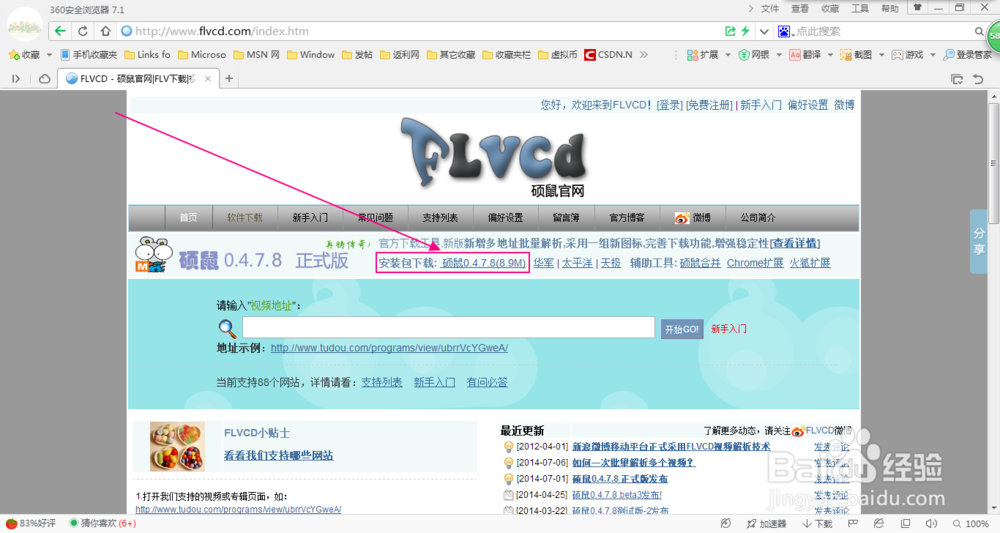Open the 下载 downloads in status bar

(x=817, y=523)
